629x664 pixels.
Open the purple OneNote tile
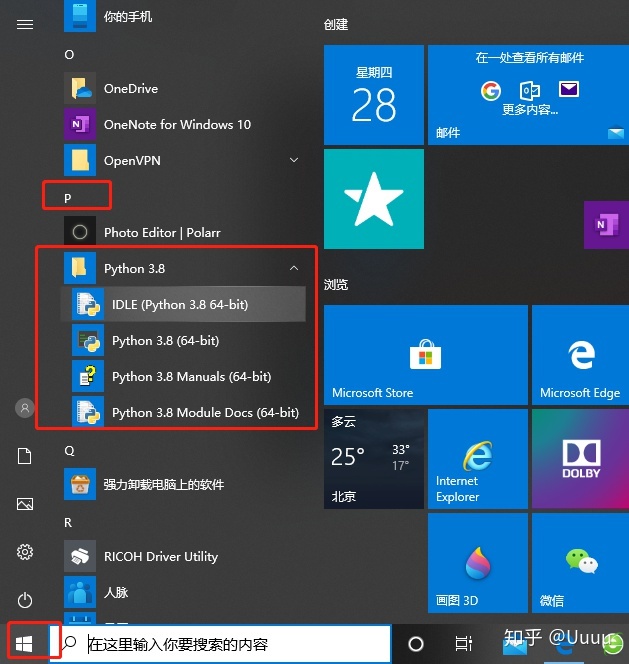[607, 225]
